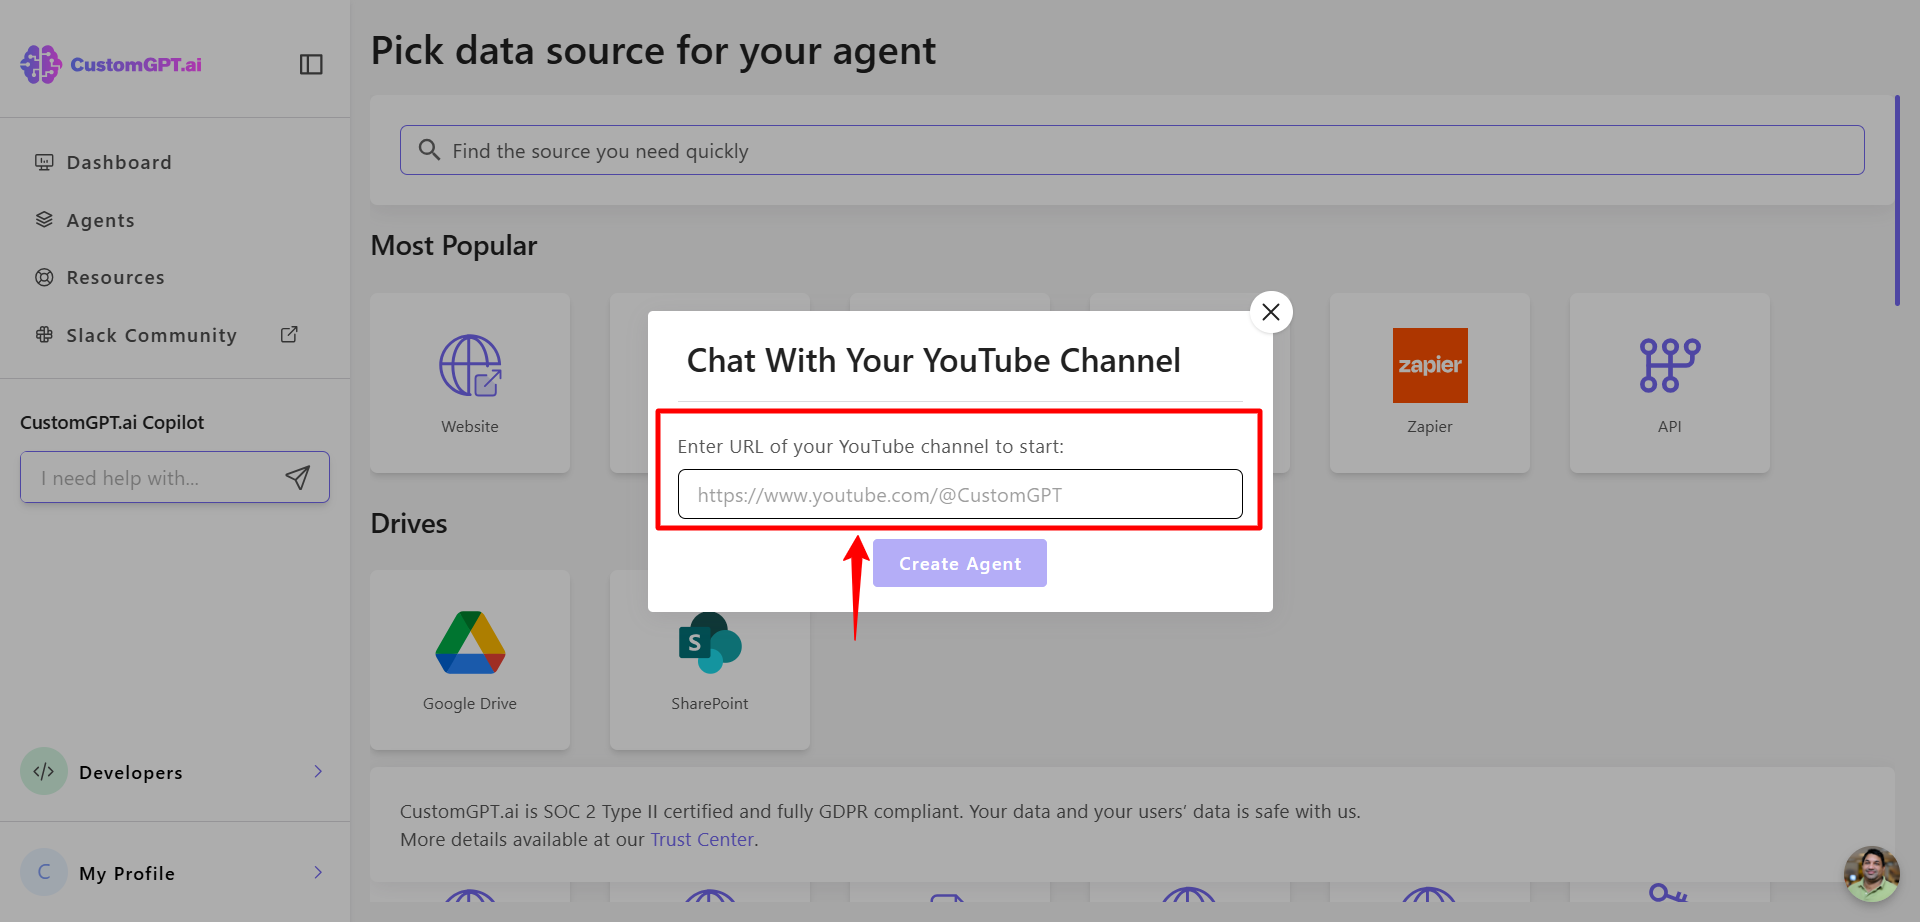Screen dimensions: 1920x922
Task: Click the YouTube channel URL input
Action: coord(960,494)
